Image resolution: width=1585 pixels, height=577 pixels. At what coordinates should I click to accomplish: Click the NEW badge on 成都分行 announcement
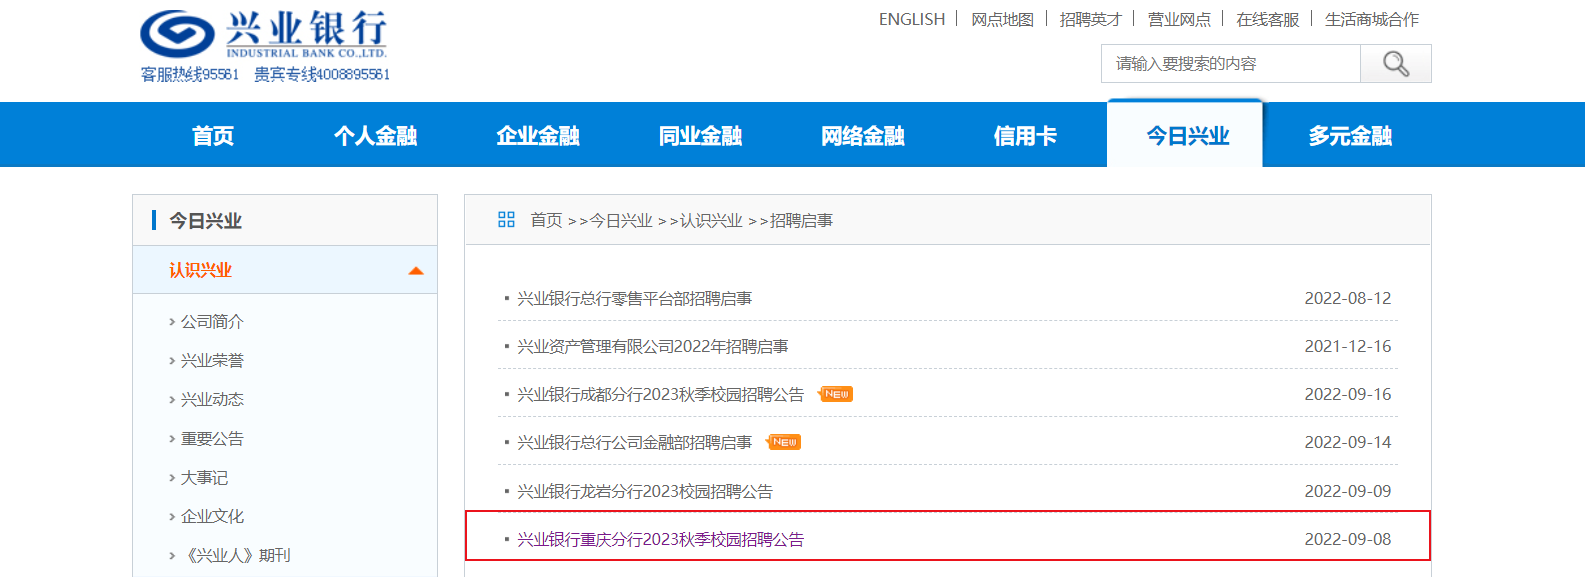(836, 394)
